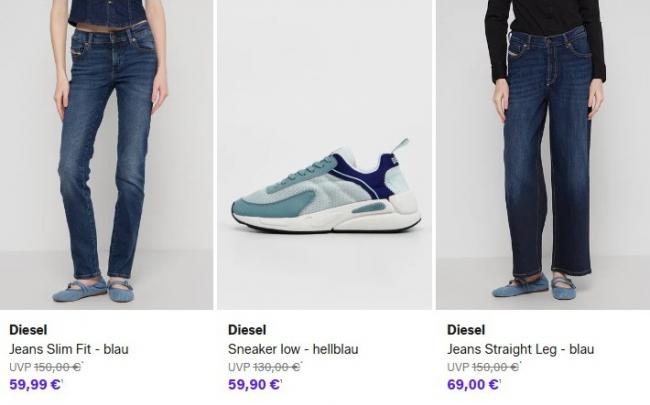This screenshot has width=650, height=405.
Task: Click Diesel brand above Jeans Straight Leg
Action: [466, 330]
